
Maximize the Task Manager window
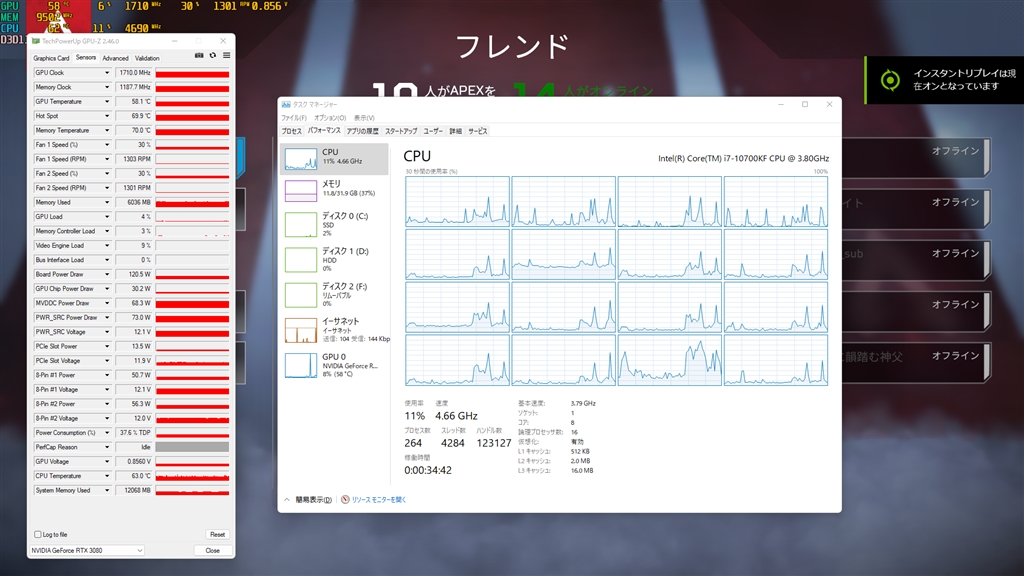point(805,104)
